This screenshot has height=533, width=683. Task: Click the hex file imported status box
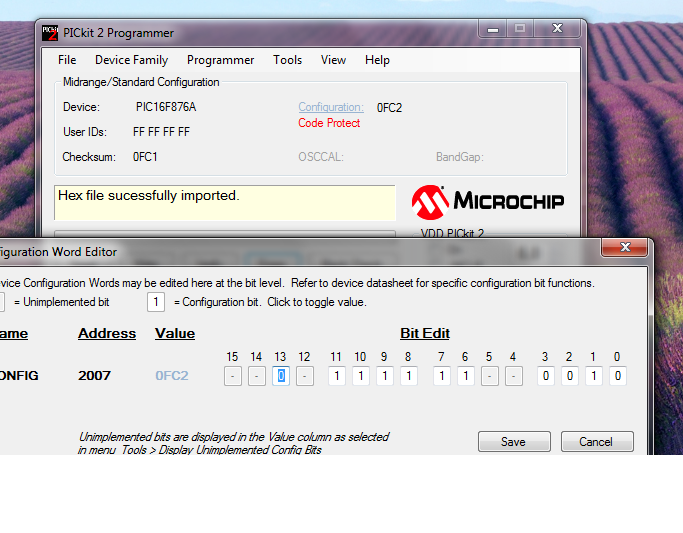[x=225, y=202]
